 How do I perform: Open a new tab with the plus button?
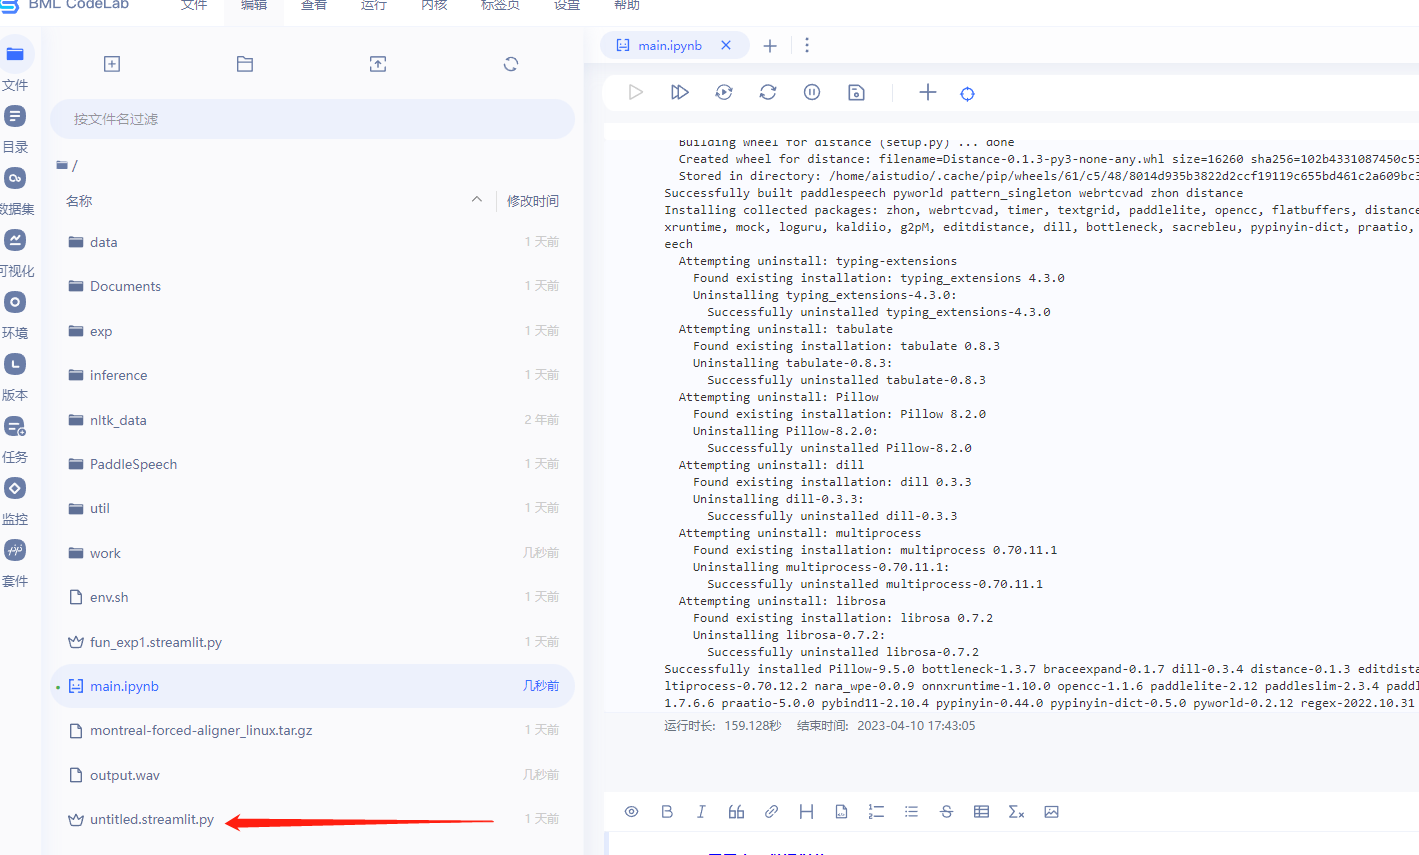(770, 45)
